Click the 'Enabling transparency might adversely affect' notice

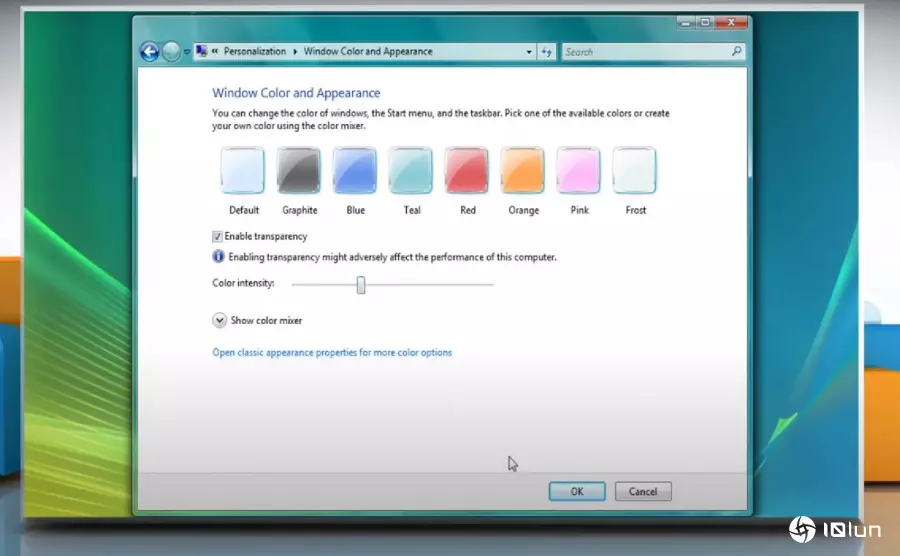[393, 257]
